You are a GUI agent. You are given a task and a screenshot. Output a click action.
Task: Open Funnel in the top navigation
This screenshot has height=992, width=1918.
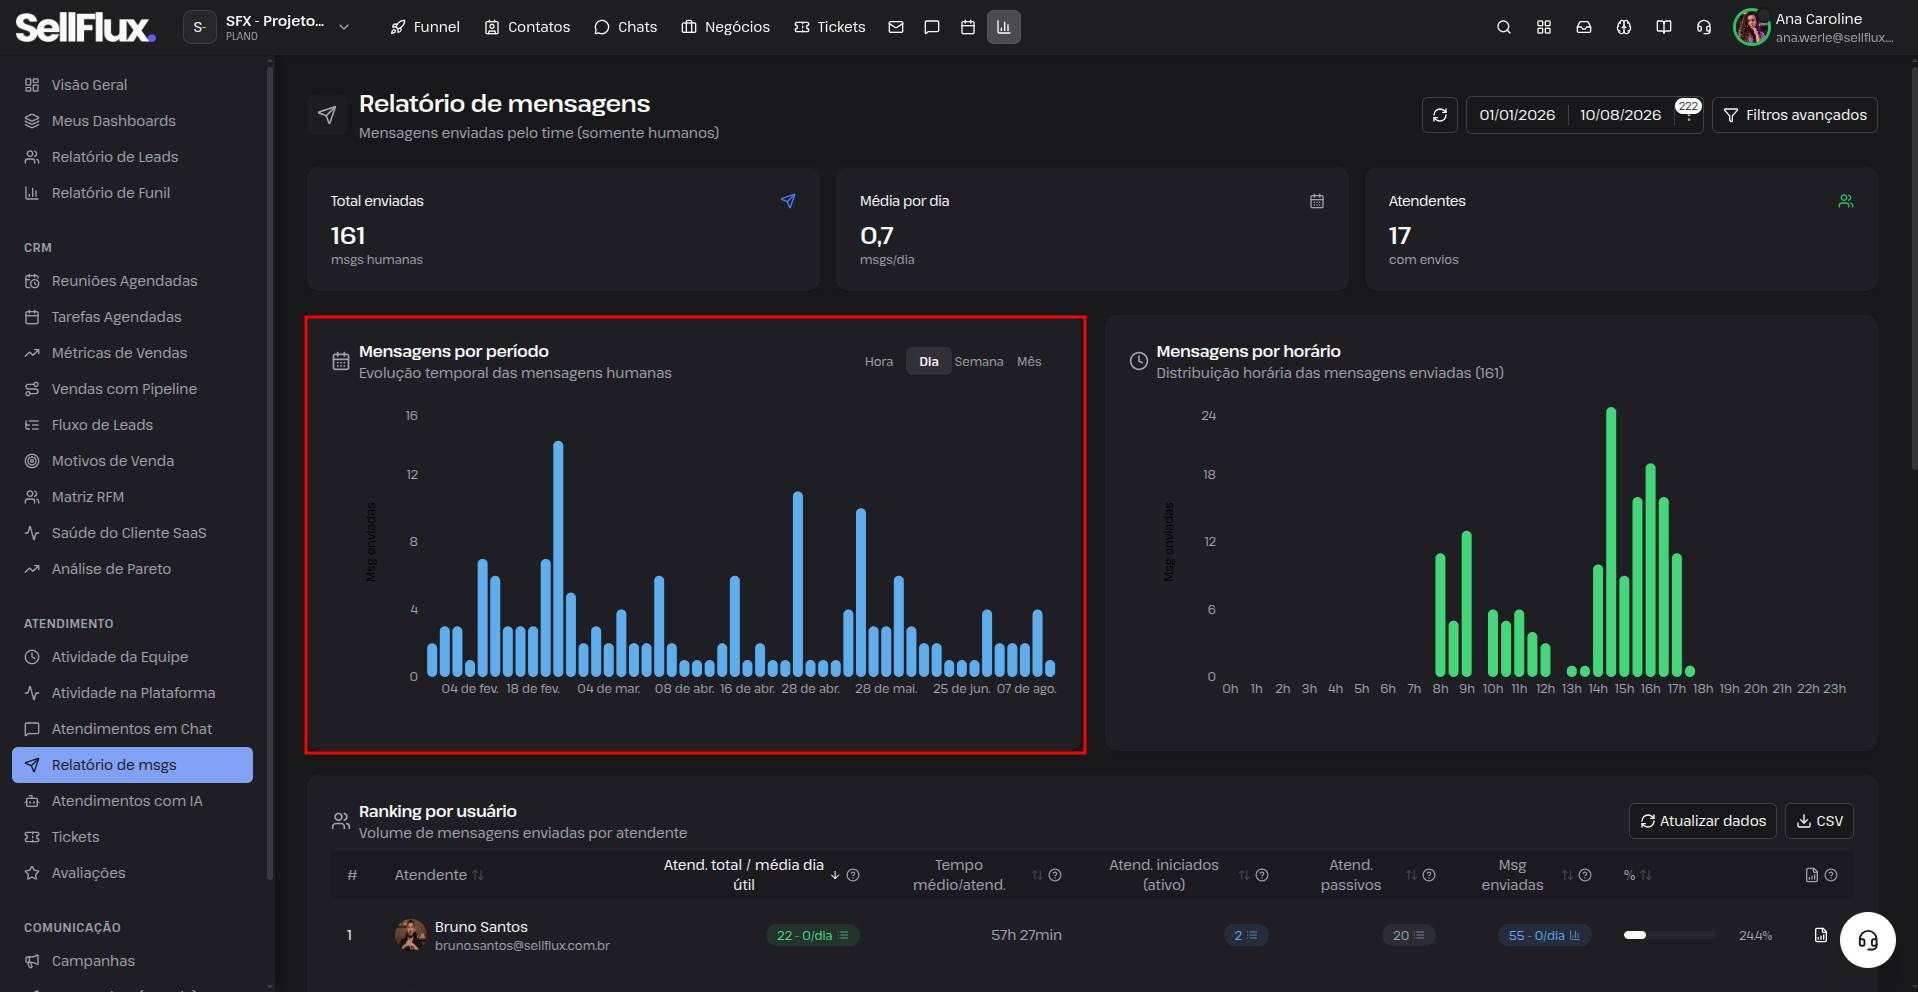click(x=425, y=27)
